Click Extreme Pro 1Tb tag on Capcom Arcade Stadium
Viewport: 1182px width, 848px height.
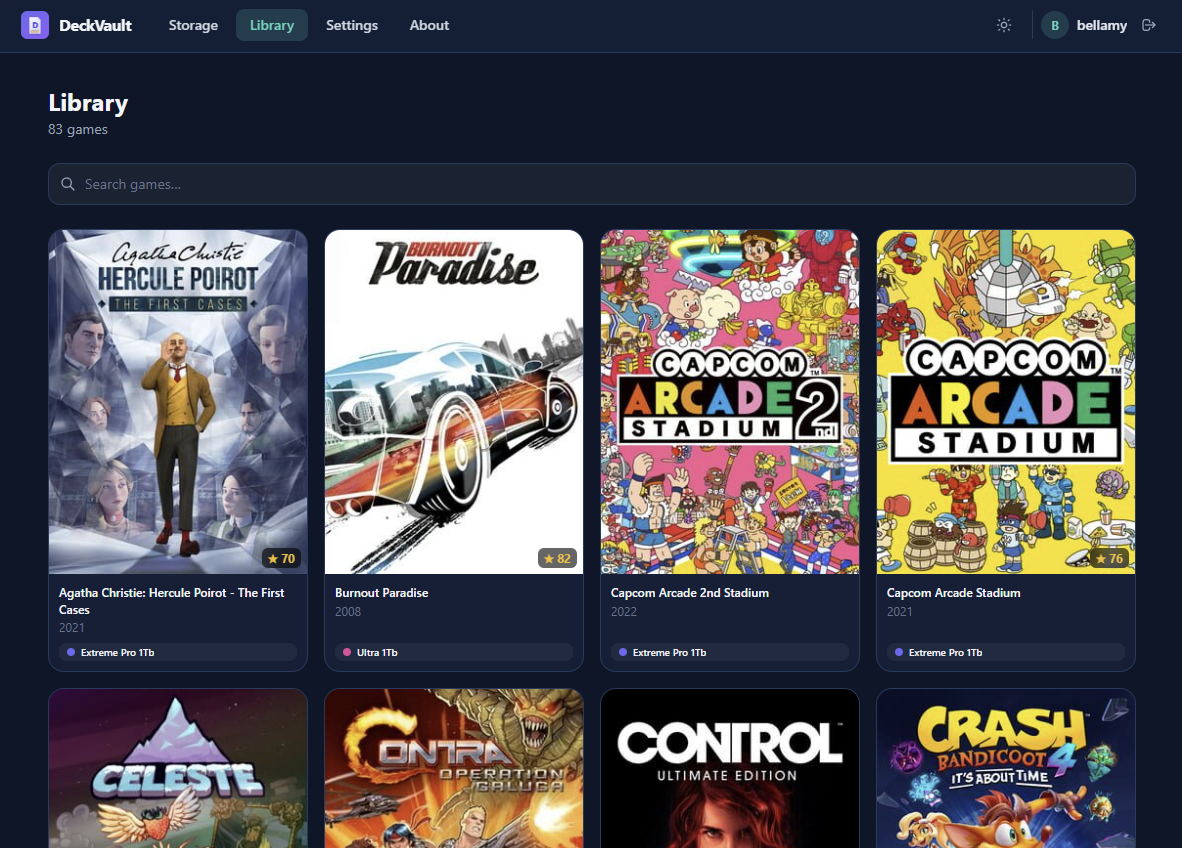[1006, 652]
